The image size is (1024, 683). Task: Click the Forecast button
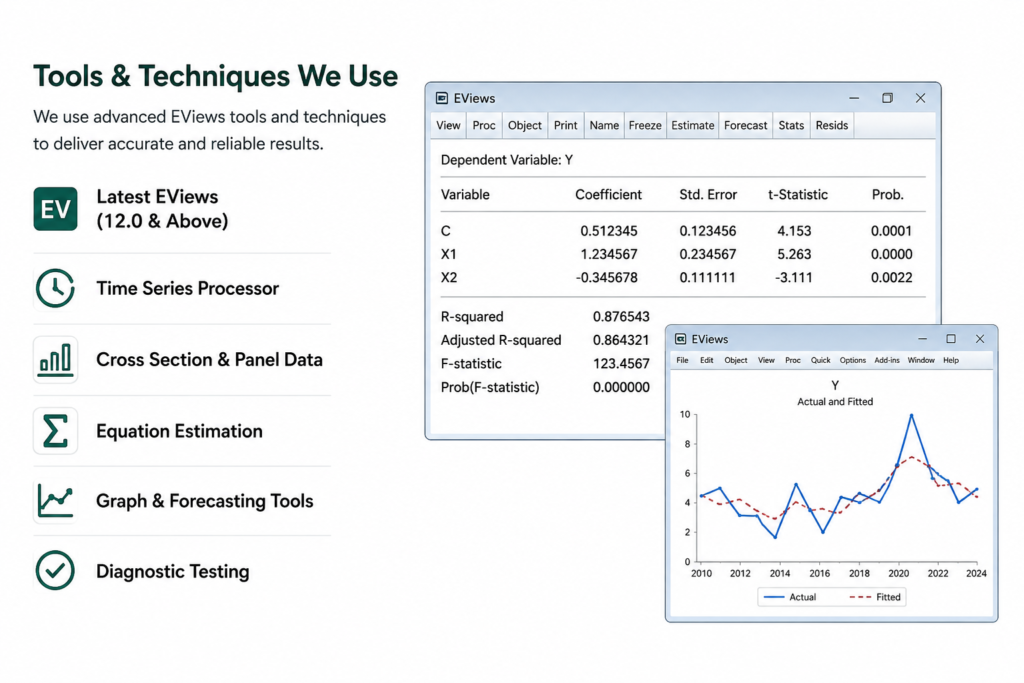pos(746,125)
